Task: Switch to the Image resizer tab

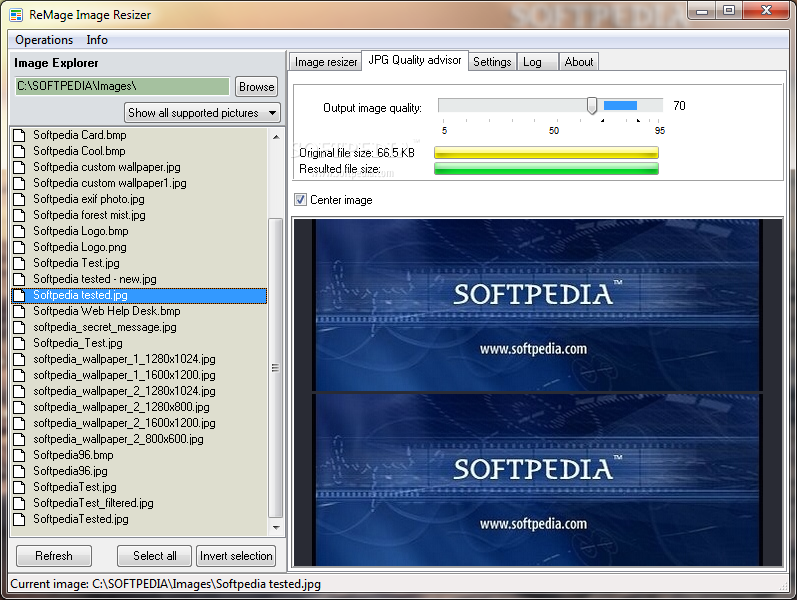Action: pyautogui.click(x=326, y=62)
